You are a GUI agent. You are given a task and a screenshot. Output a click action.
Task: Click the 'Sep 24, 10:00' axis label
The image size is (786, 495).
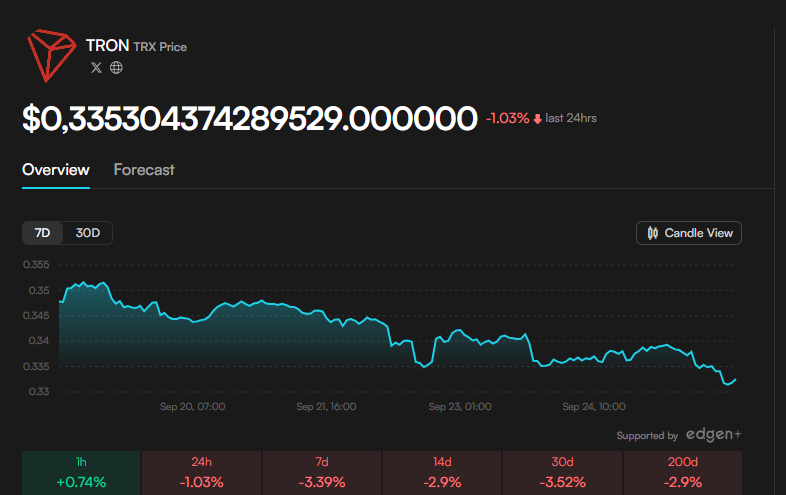coord(594,407)
